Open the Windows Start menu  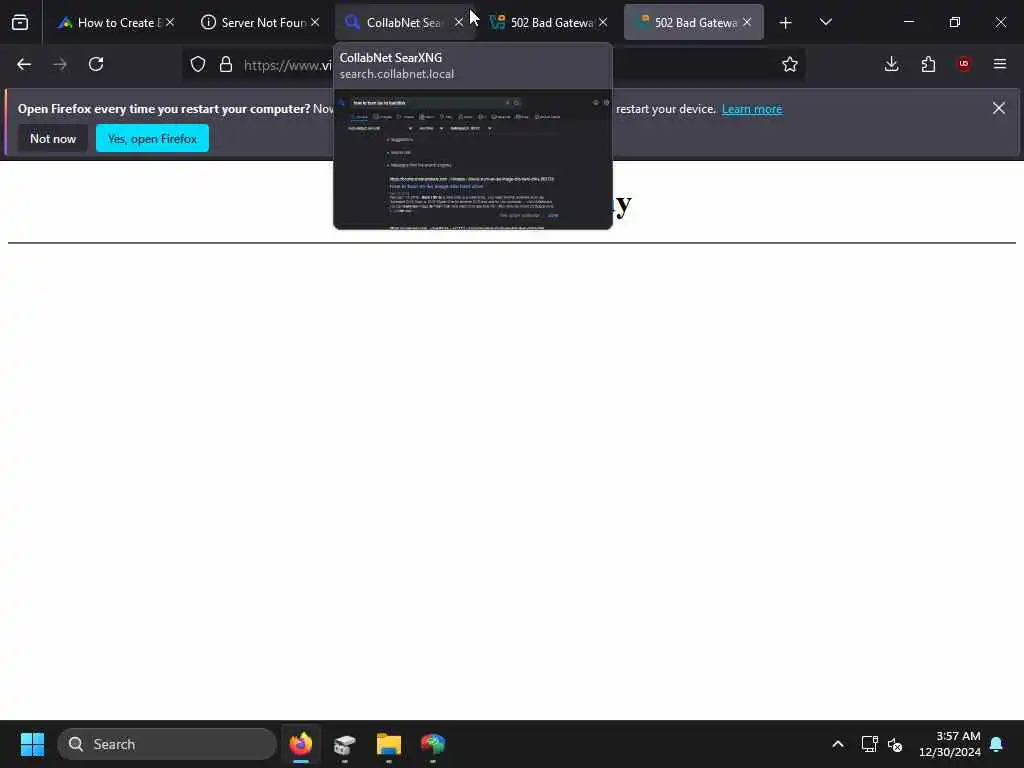32,744
